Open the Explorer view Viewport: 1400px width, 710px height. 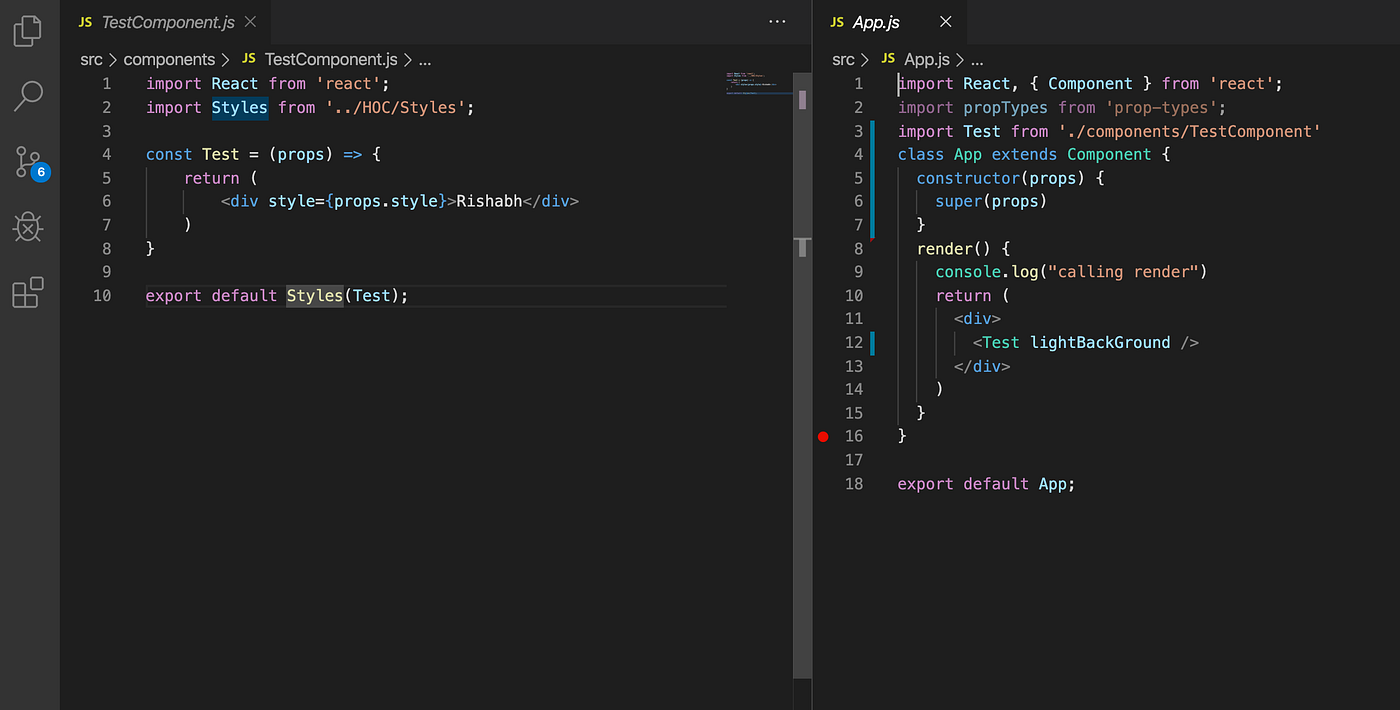[27, 30]
